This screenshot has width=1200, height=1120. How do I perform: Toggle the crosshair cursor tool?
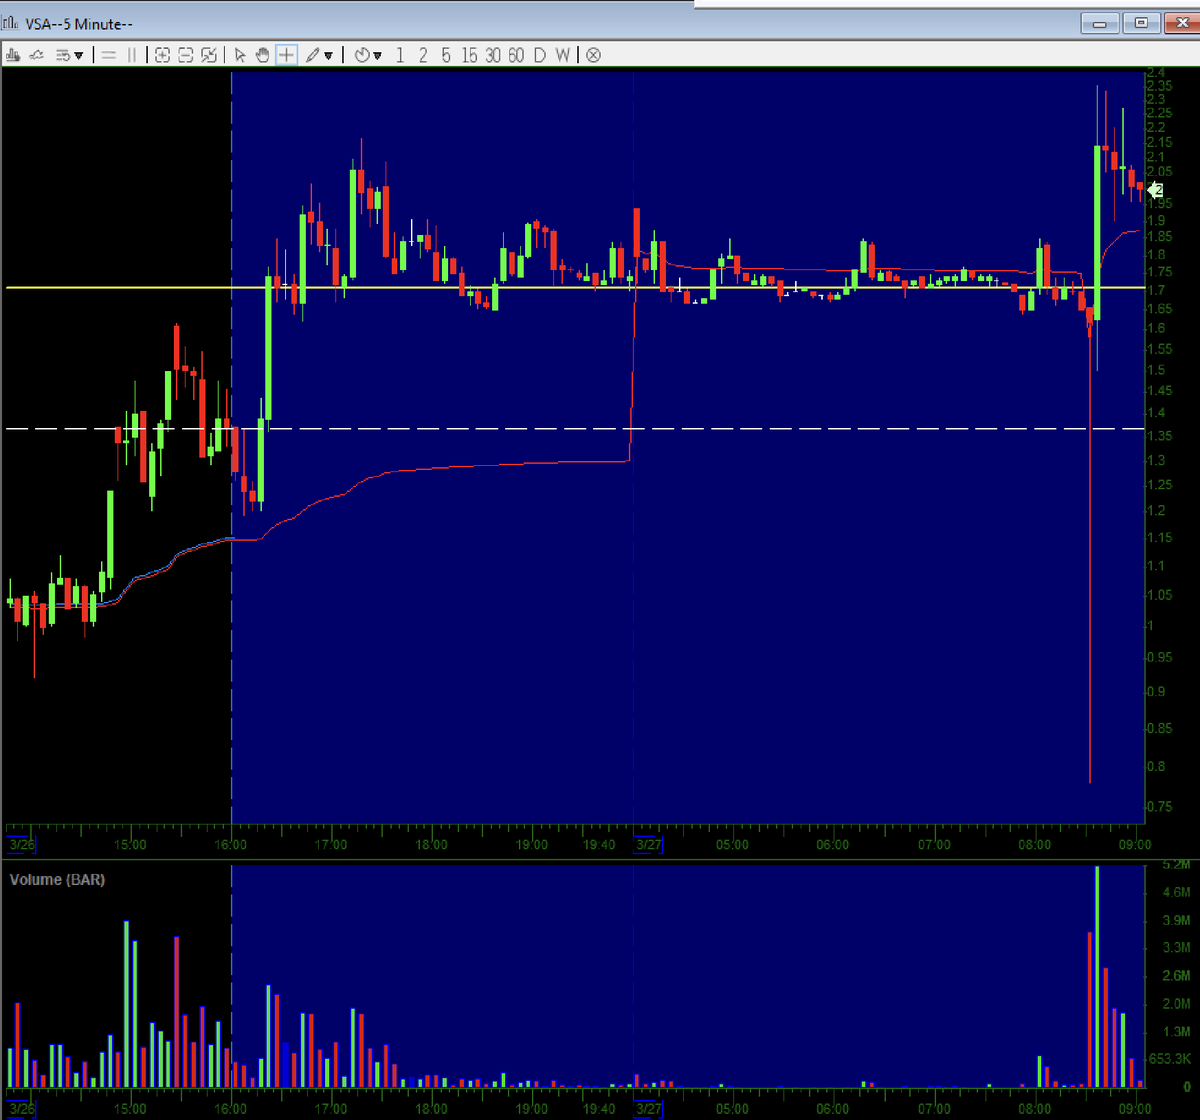coord(286,55)
